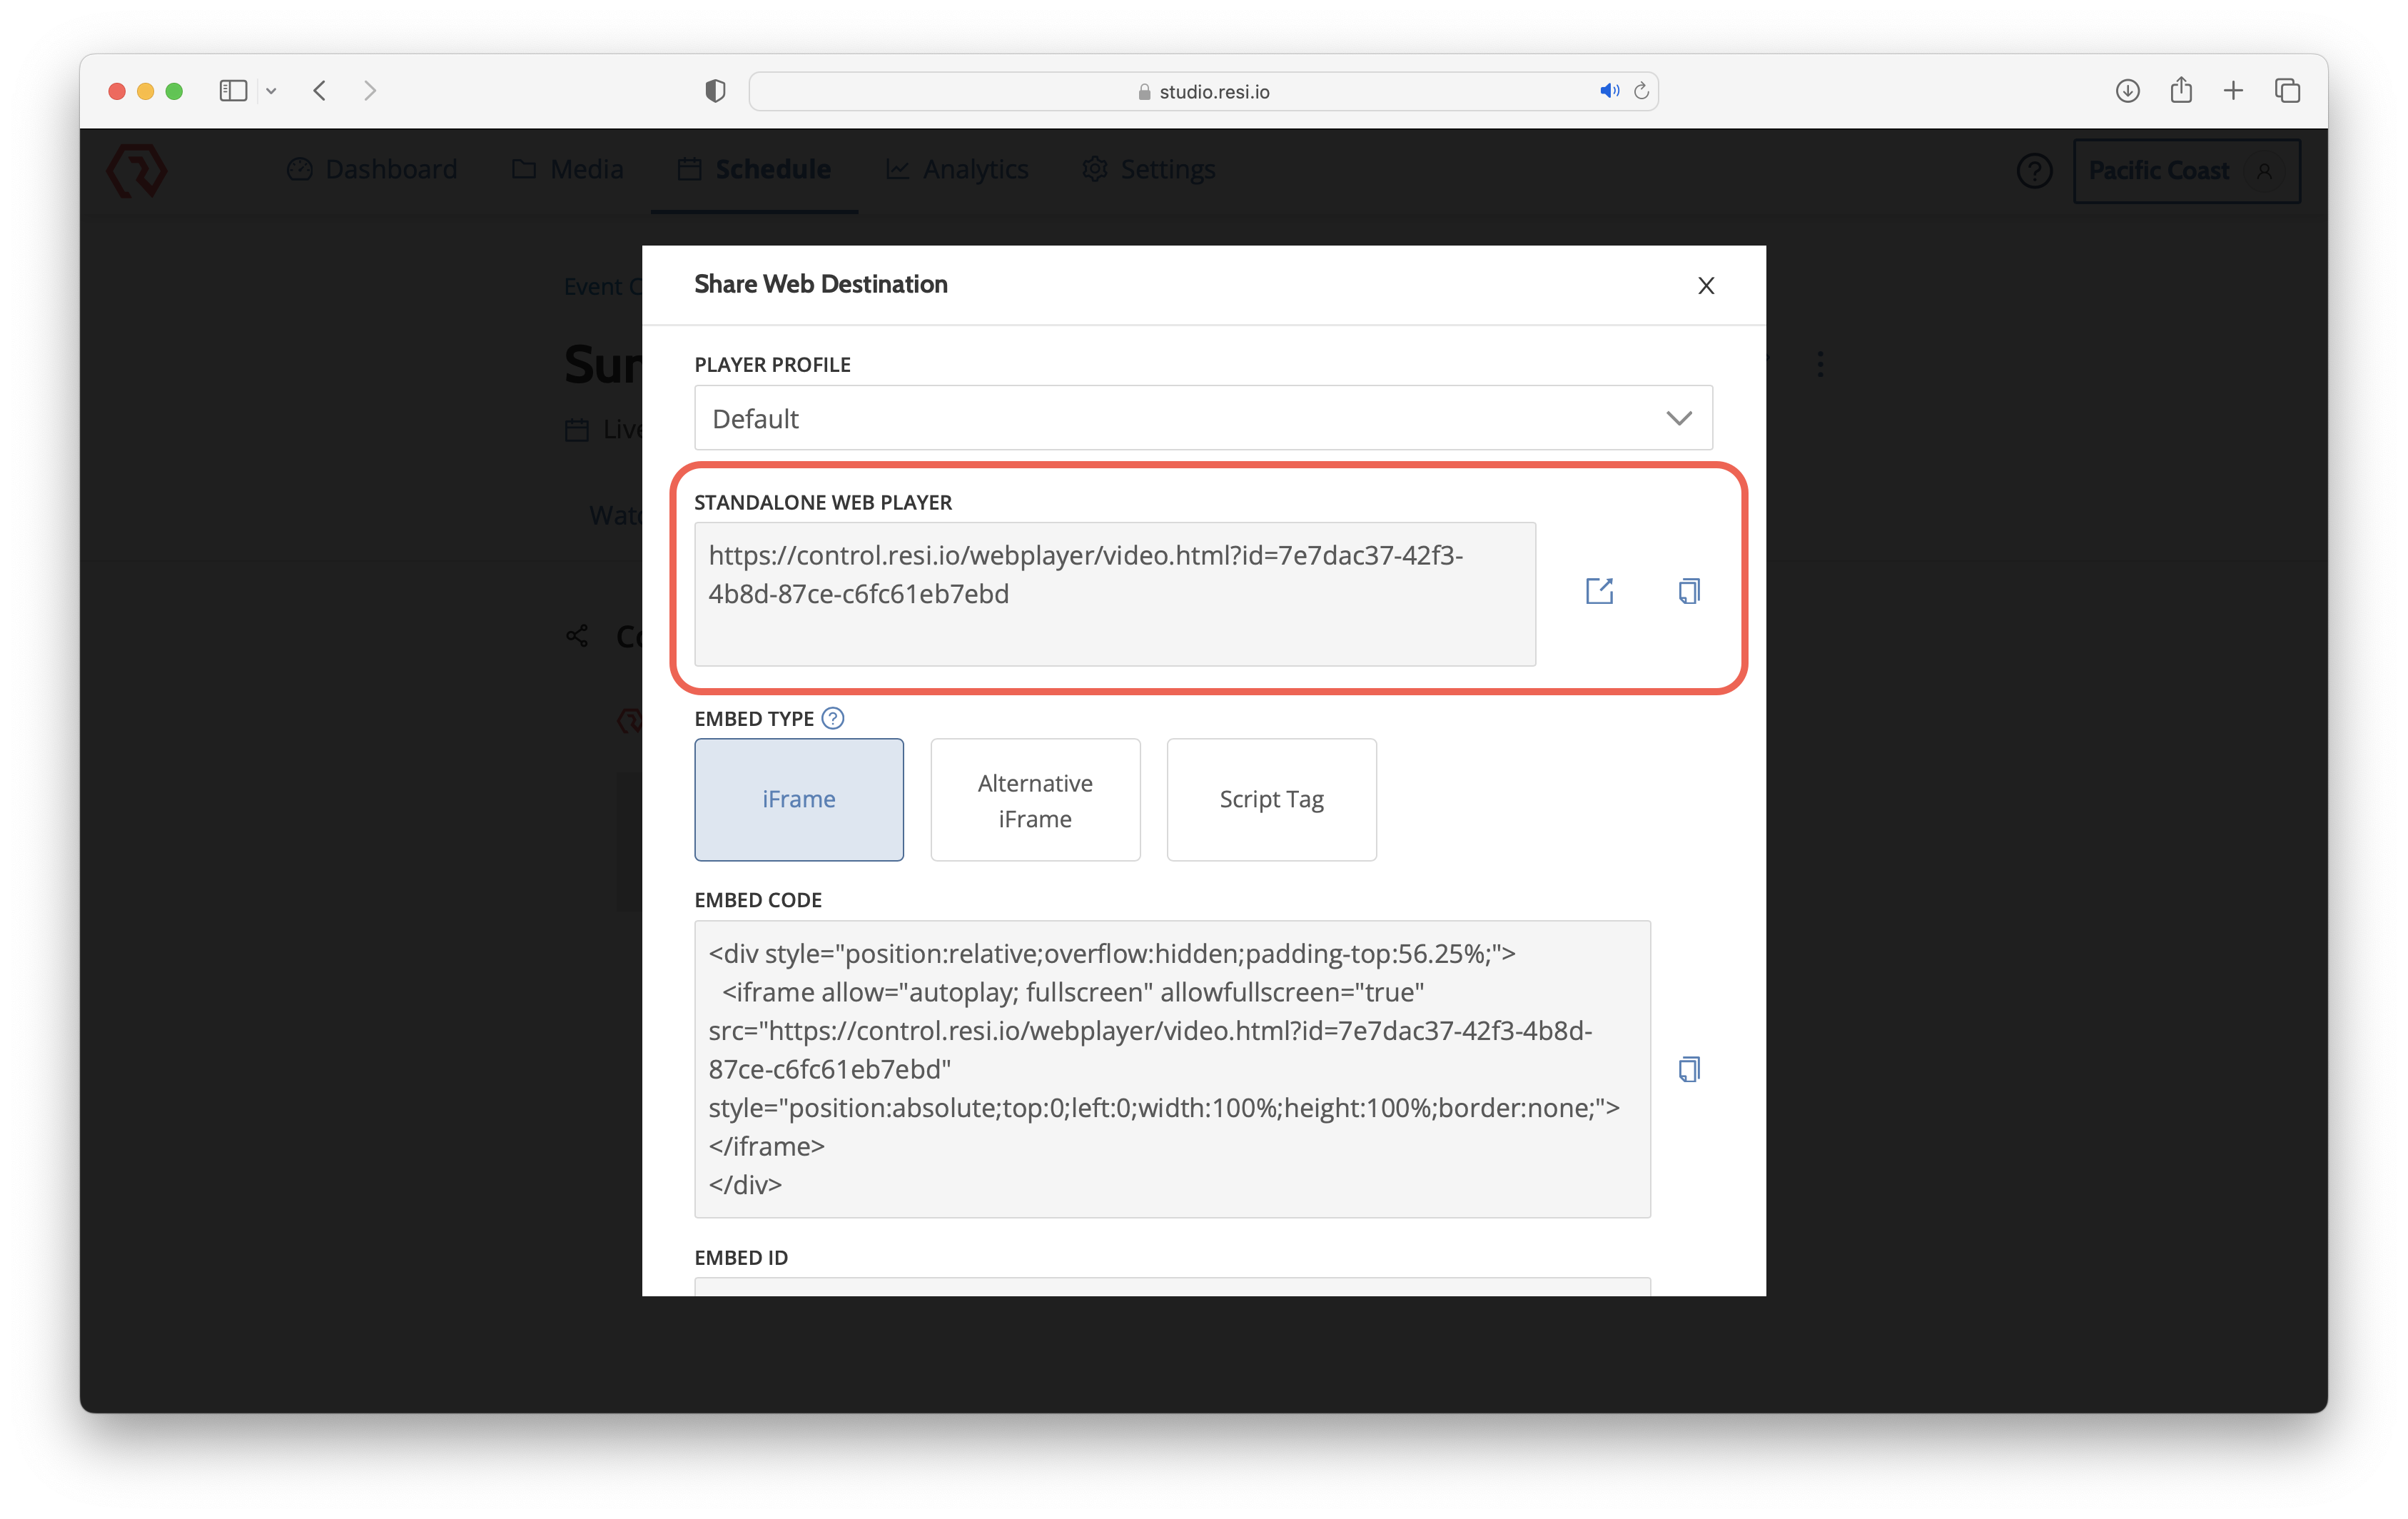Image resolution: width=2408 pixels, height=1519 pixels.
Task: Copy the embed code to clipboard
Action: [1689, 1069]
